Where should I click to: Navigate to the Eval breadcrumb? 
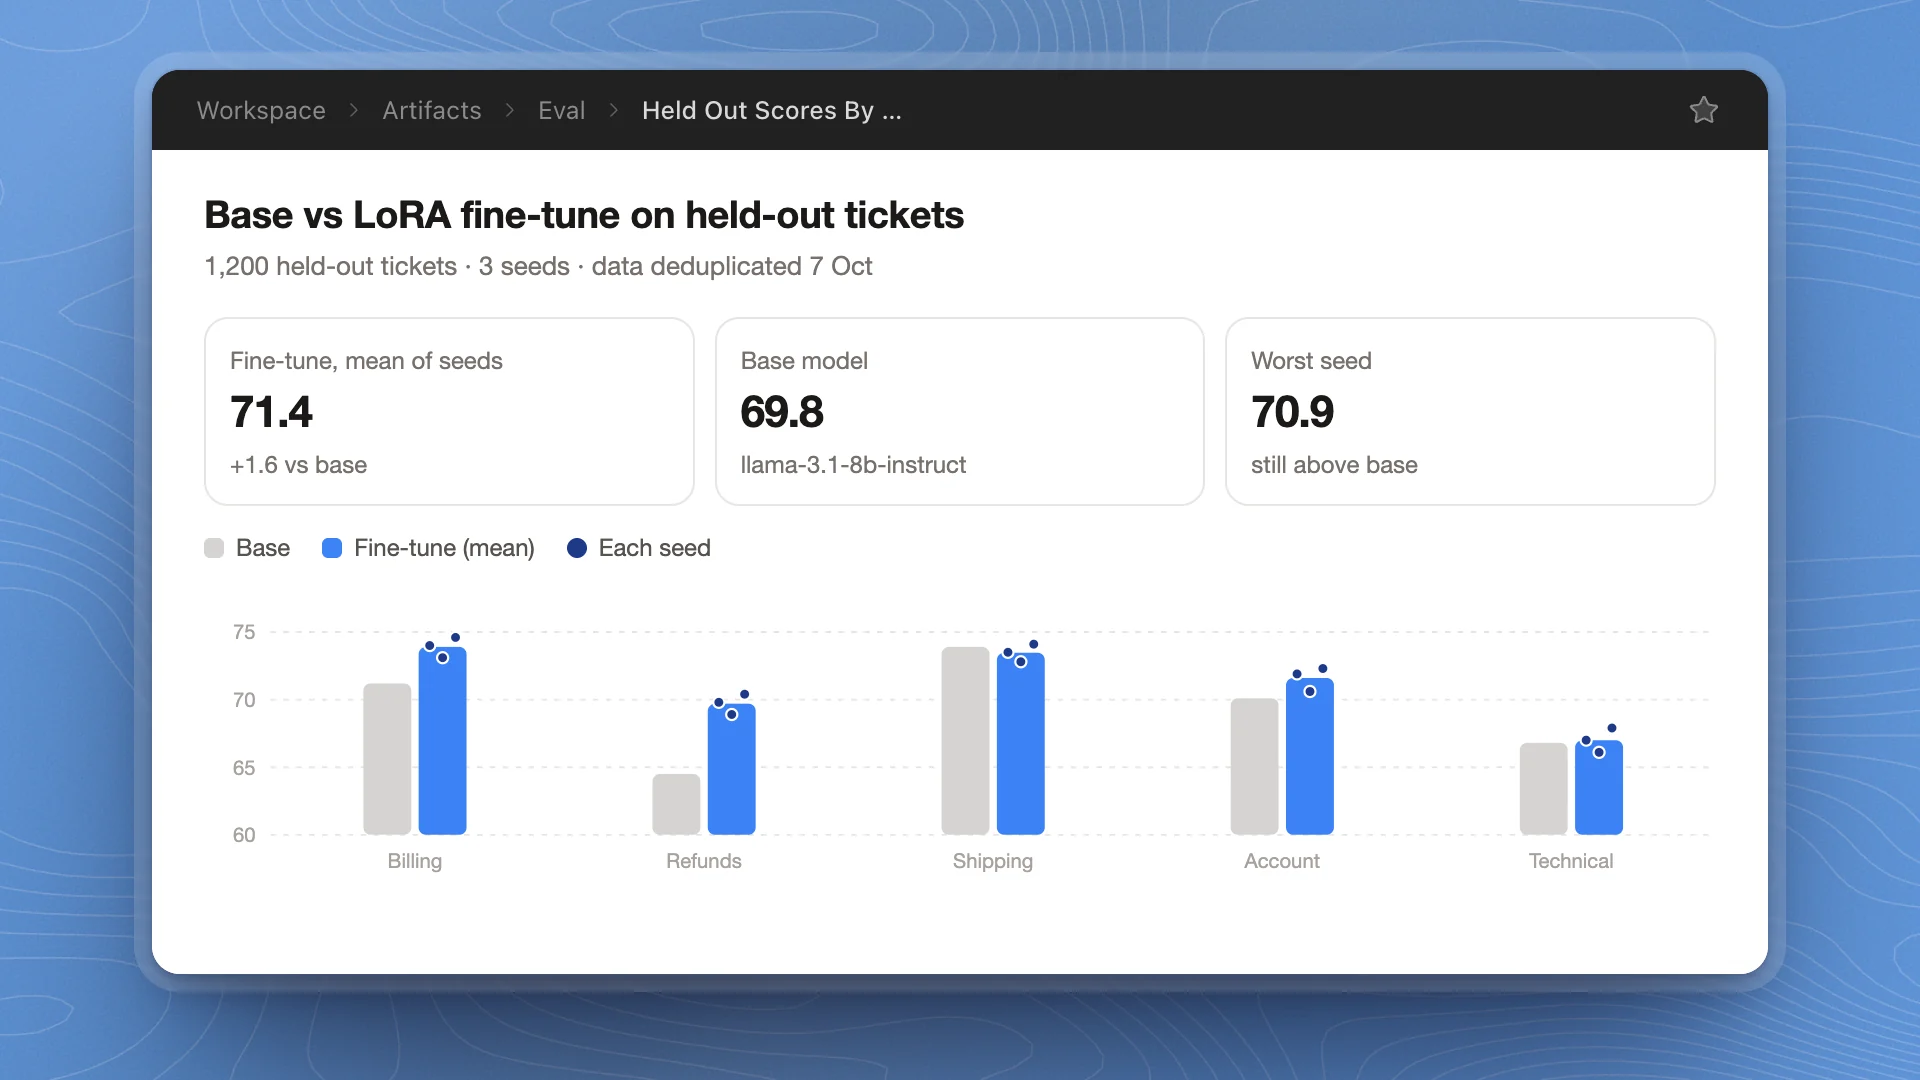point(561,110)
